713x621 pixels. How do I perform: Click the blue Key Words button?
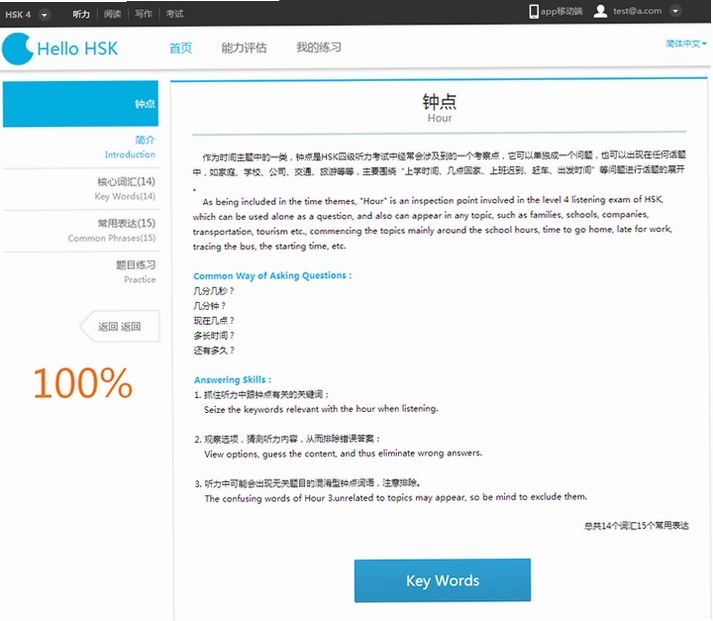coord(442,581)
